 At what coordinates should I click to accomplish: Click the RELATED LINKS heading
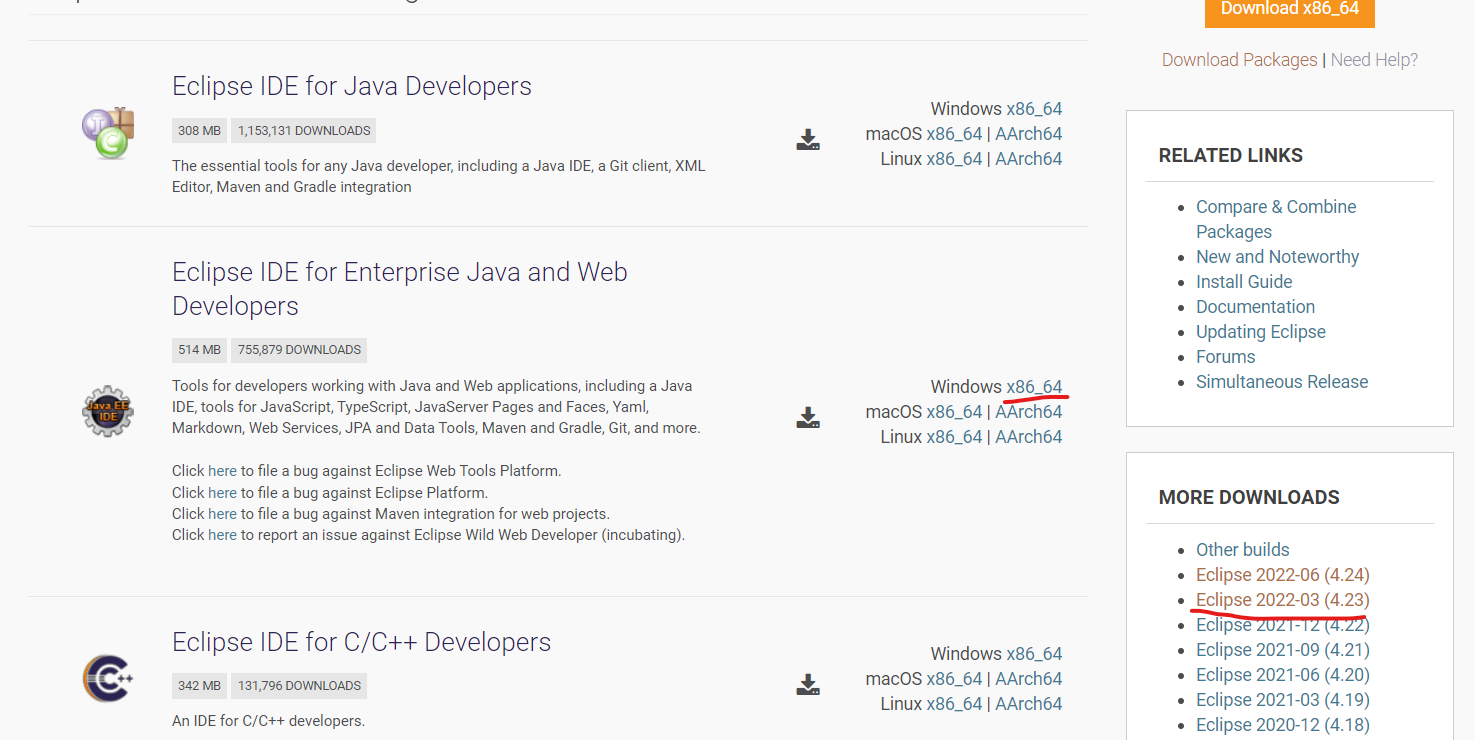coord(1230,156)
